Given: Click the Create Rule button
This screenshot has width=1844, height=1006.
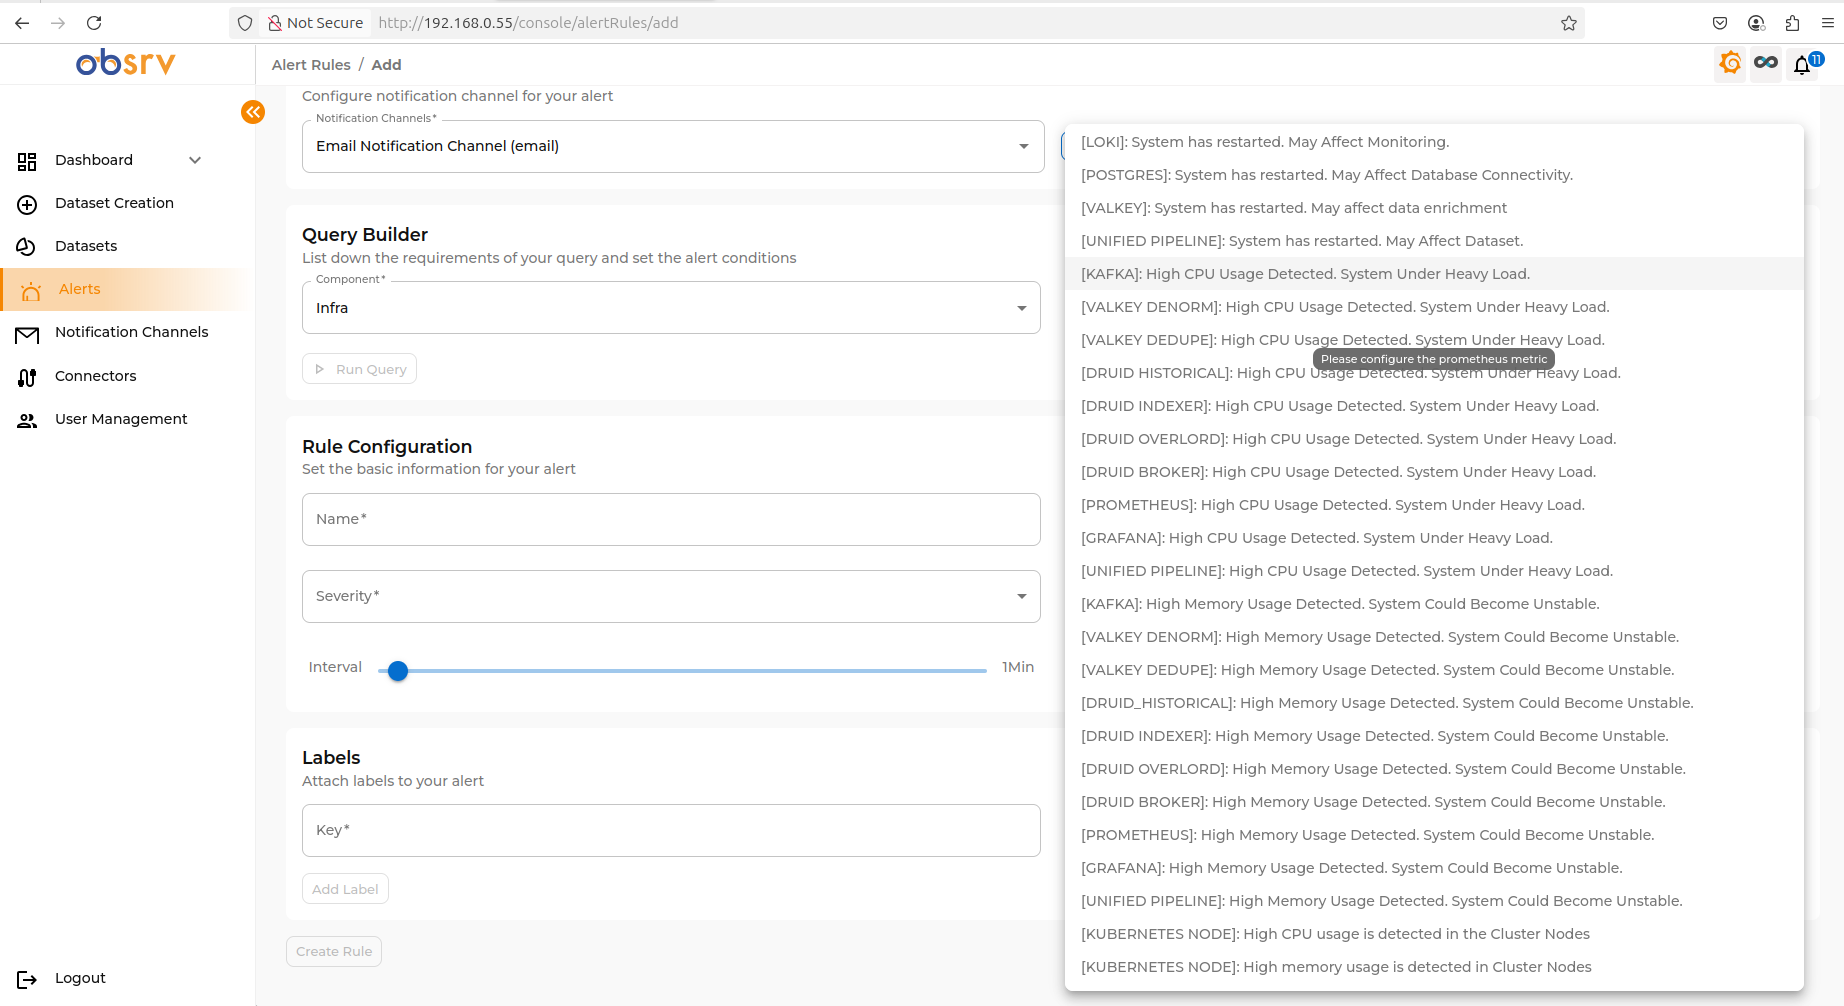Looking at the screenshot, I should point(334,951).
